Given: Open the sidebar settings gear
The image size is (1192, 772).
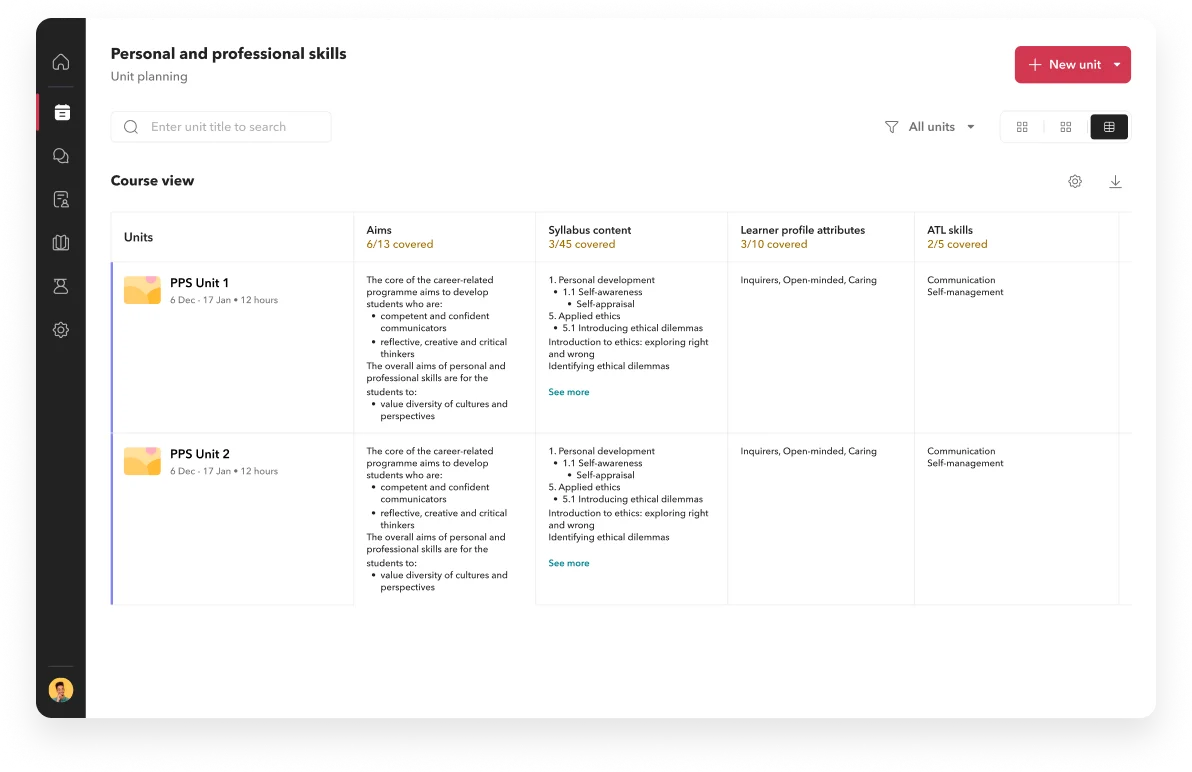Looking at the screenshot, I should click(x=61, y=330).
